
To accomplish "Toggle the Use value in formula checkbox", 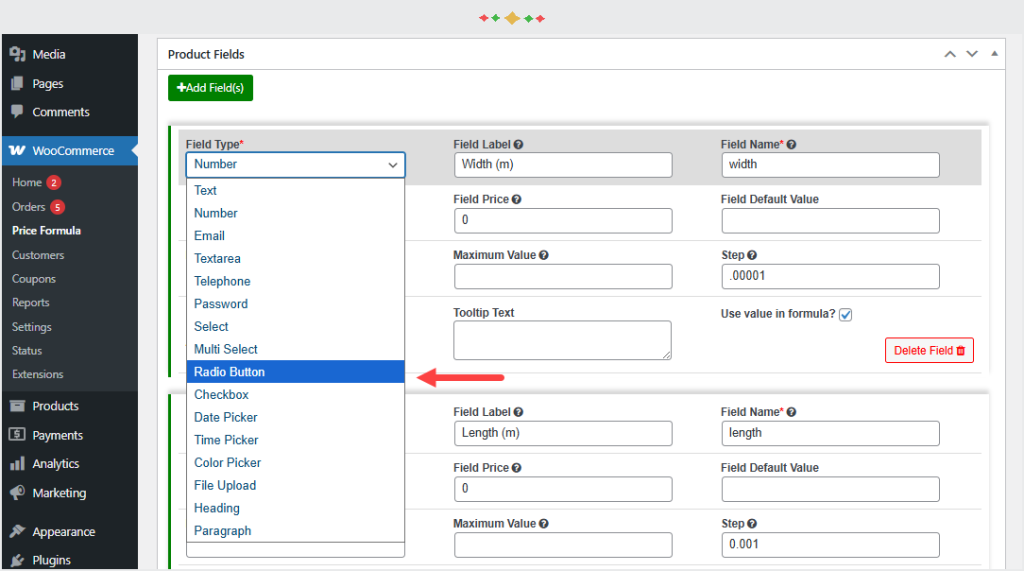I will coord(846,315).
